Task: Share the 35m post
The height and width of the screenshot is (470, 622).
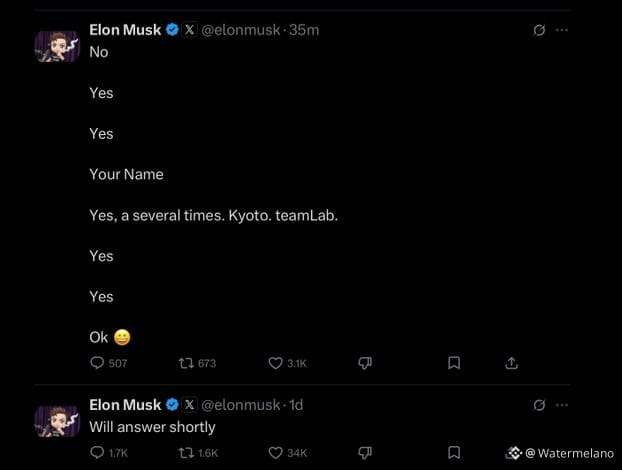Action: tap(511, 363)
